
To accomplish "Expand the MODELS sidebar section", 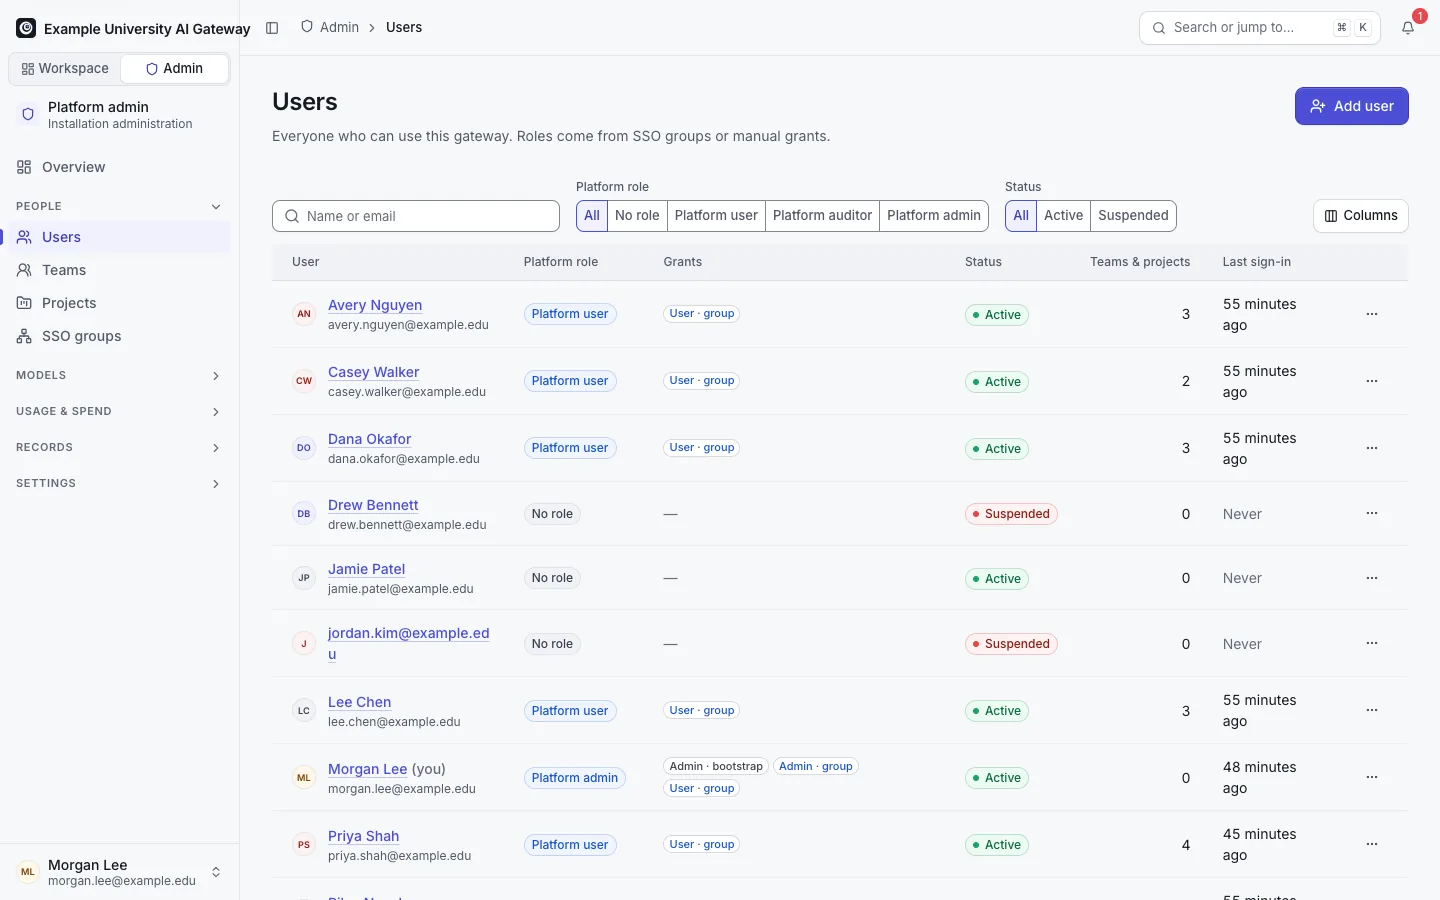I will point(119,375).
